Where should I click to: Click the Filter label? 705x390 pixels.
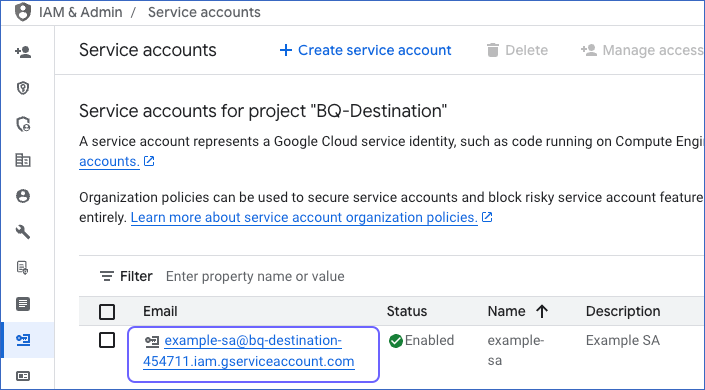[x=136, y=276]
